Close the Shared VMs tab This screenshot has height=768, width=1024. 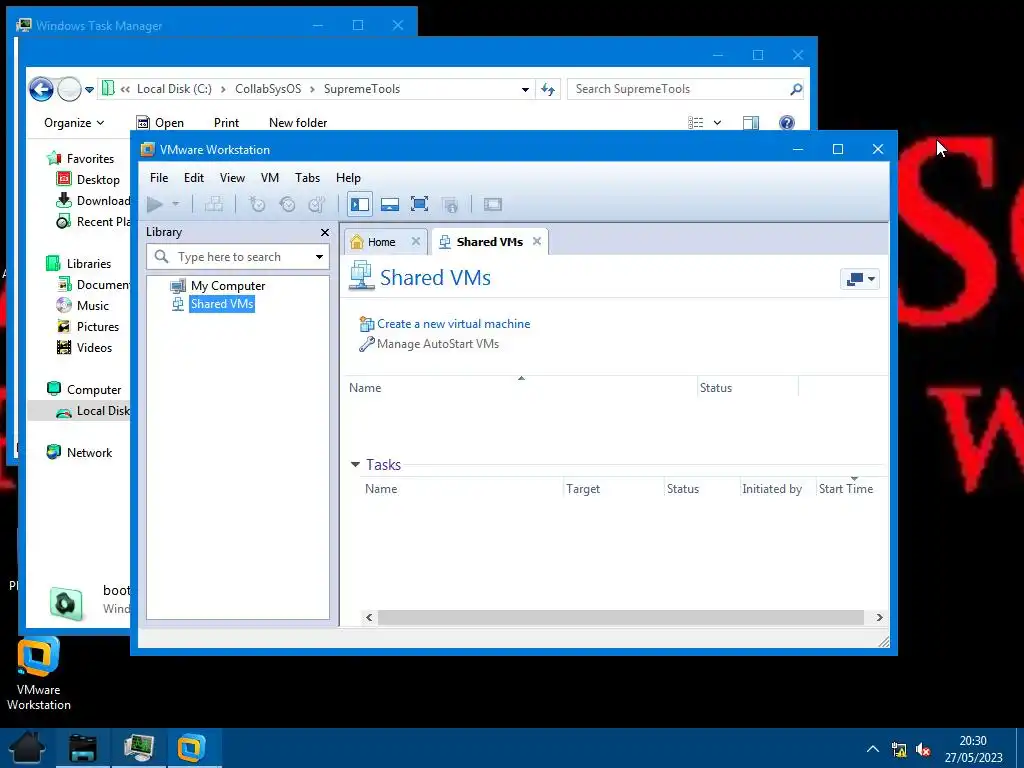537,241
